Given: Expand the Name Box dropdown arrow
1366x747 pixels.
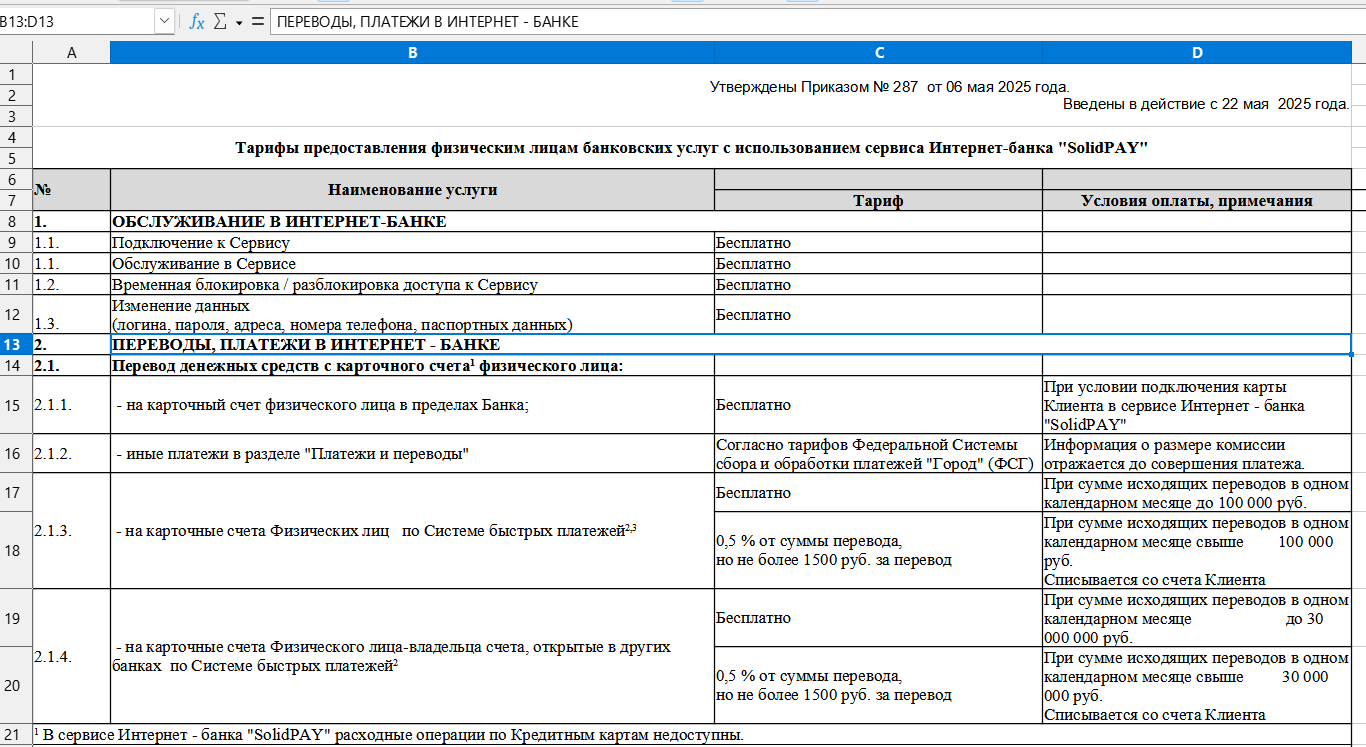Looking at the screenshot, I should [164, 22].
